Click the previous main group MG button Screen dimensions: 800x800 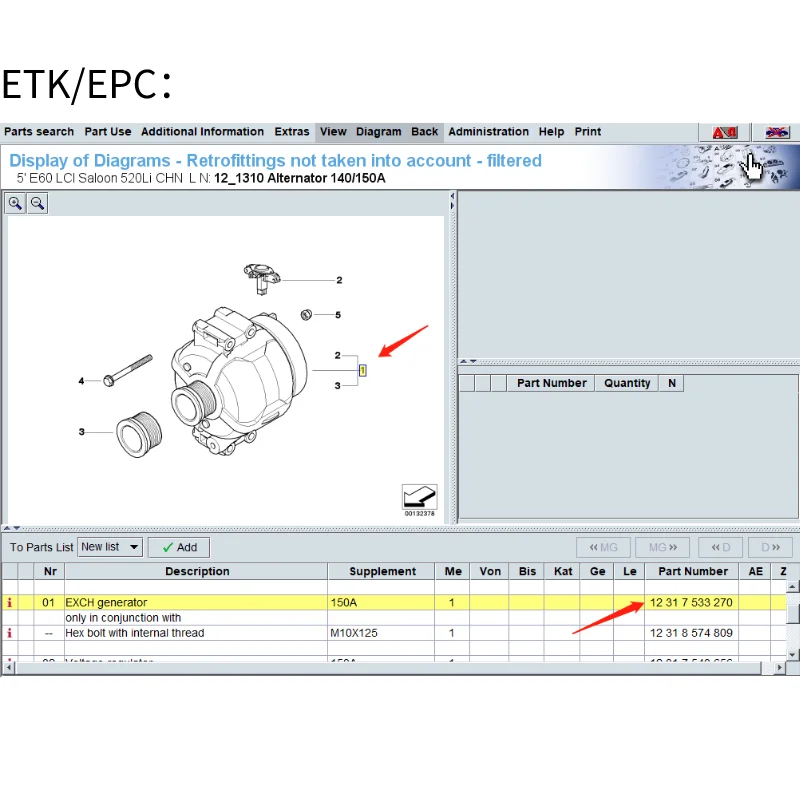pos(603,547)
